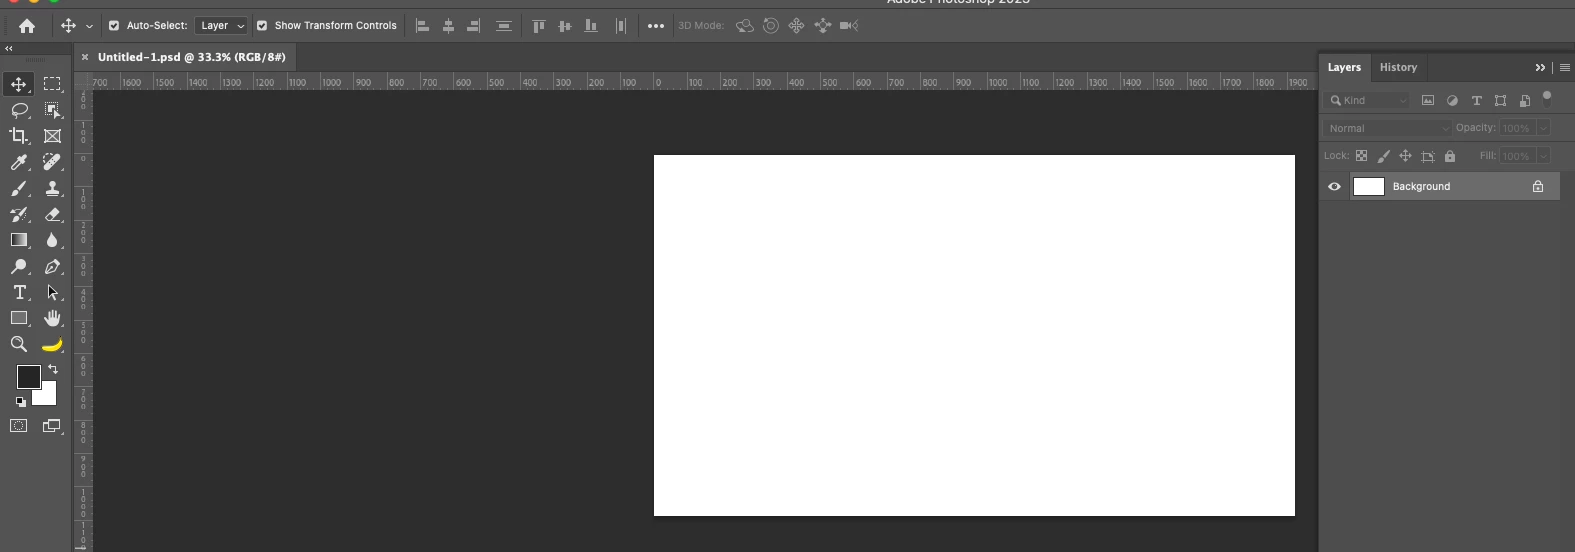This screenshot has height=552, width=1575.
Task: Select the Move tool in the toolbox
Action: (19, 84)
